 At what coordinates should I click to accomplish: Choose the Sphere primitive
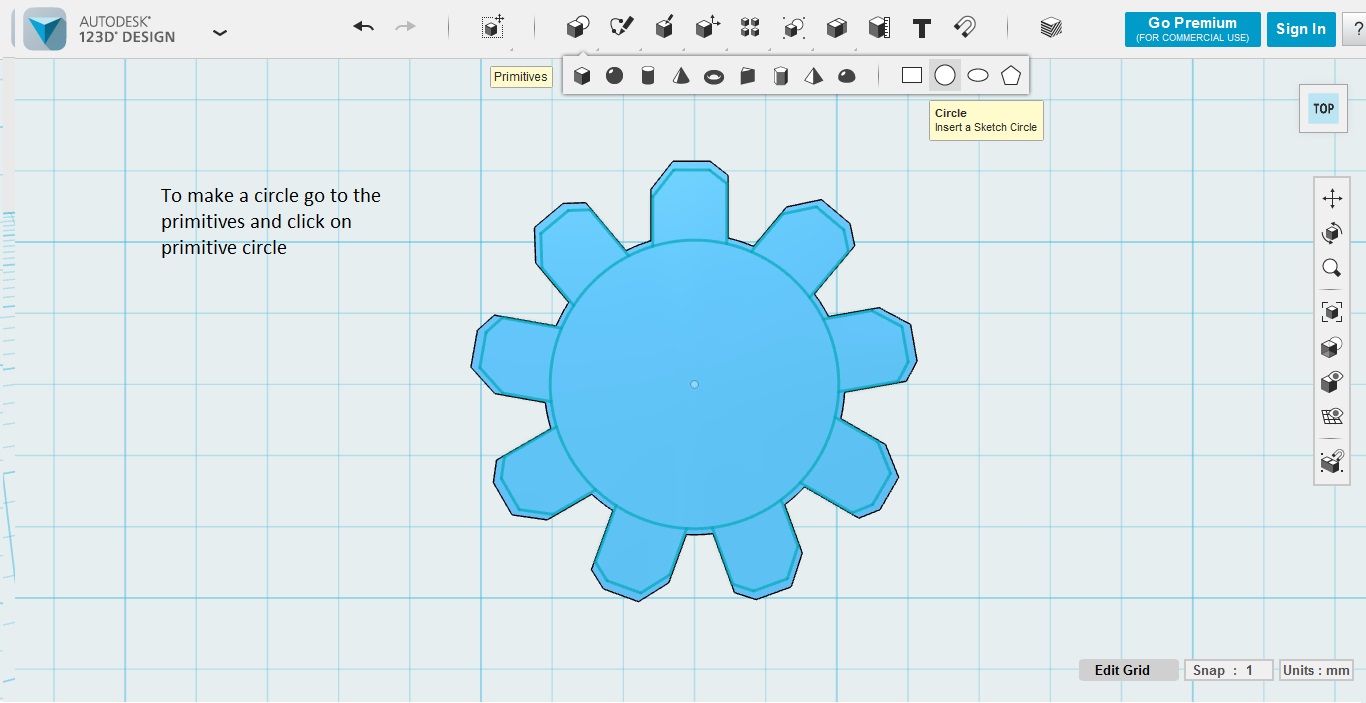[614, 74]
